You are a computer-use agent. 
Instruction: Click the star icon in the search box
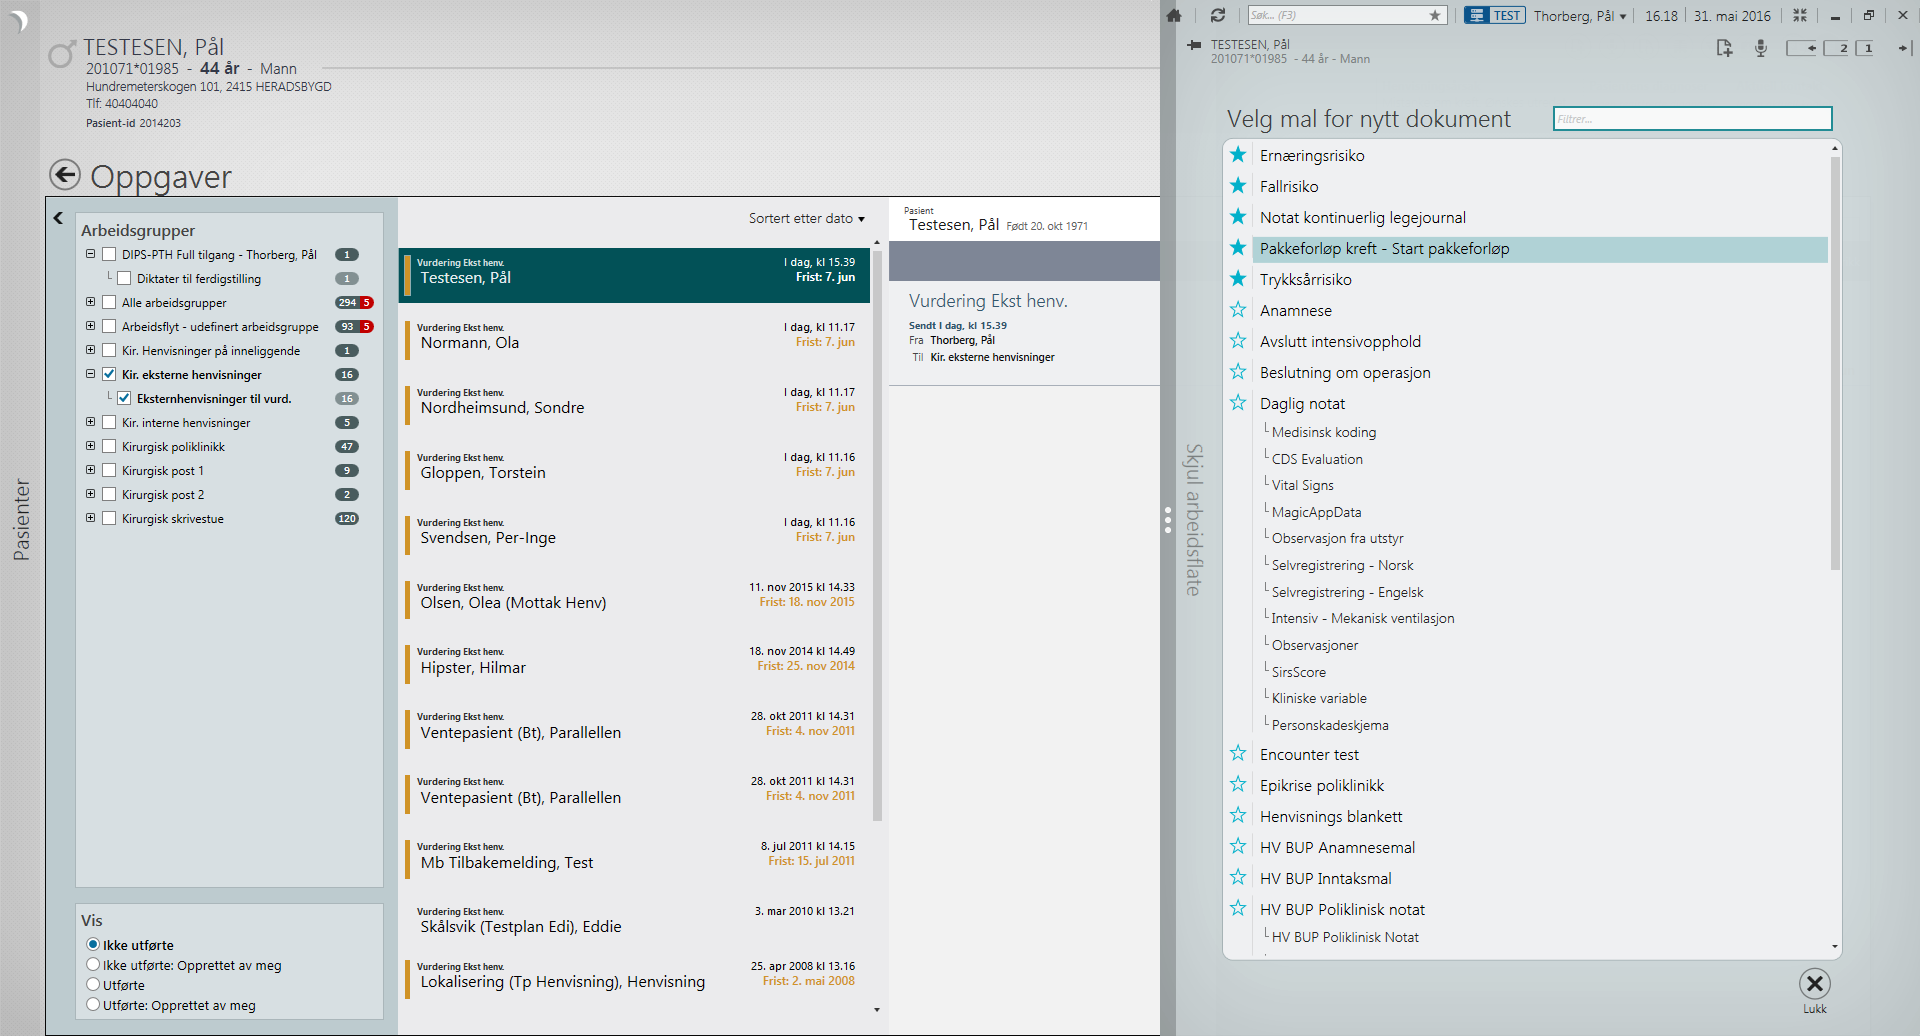(x=1435, y=15)
